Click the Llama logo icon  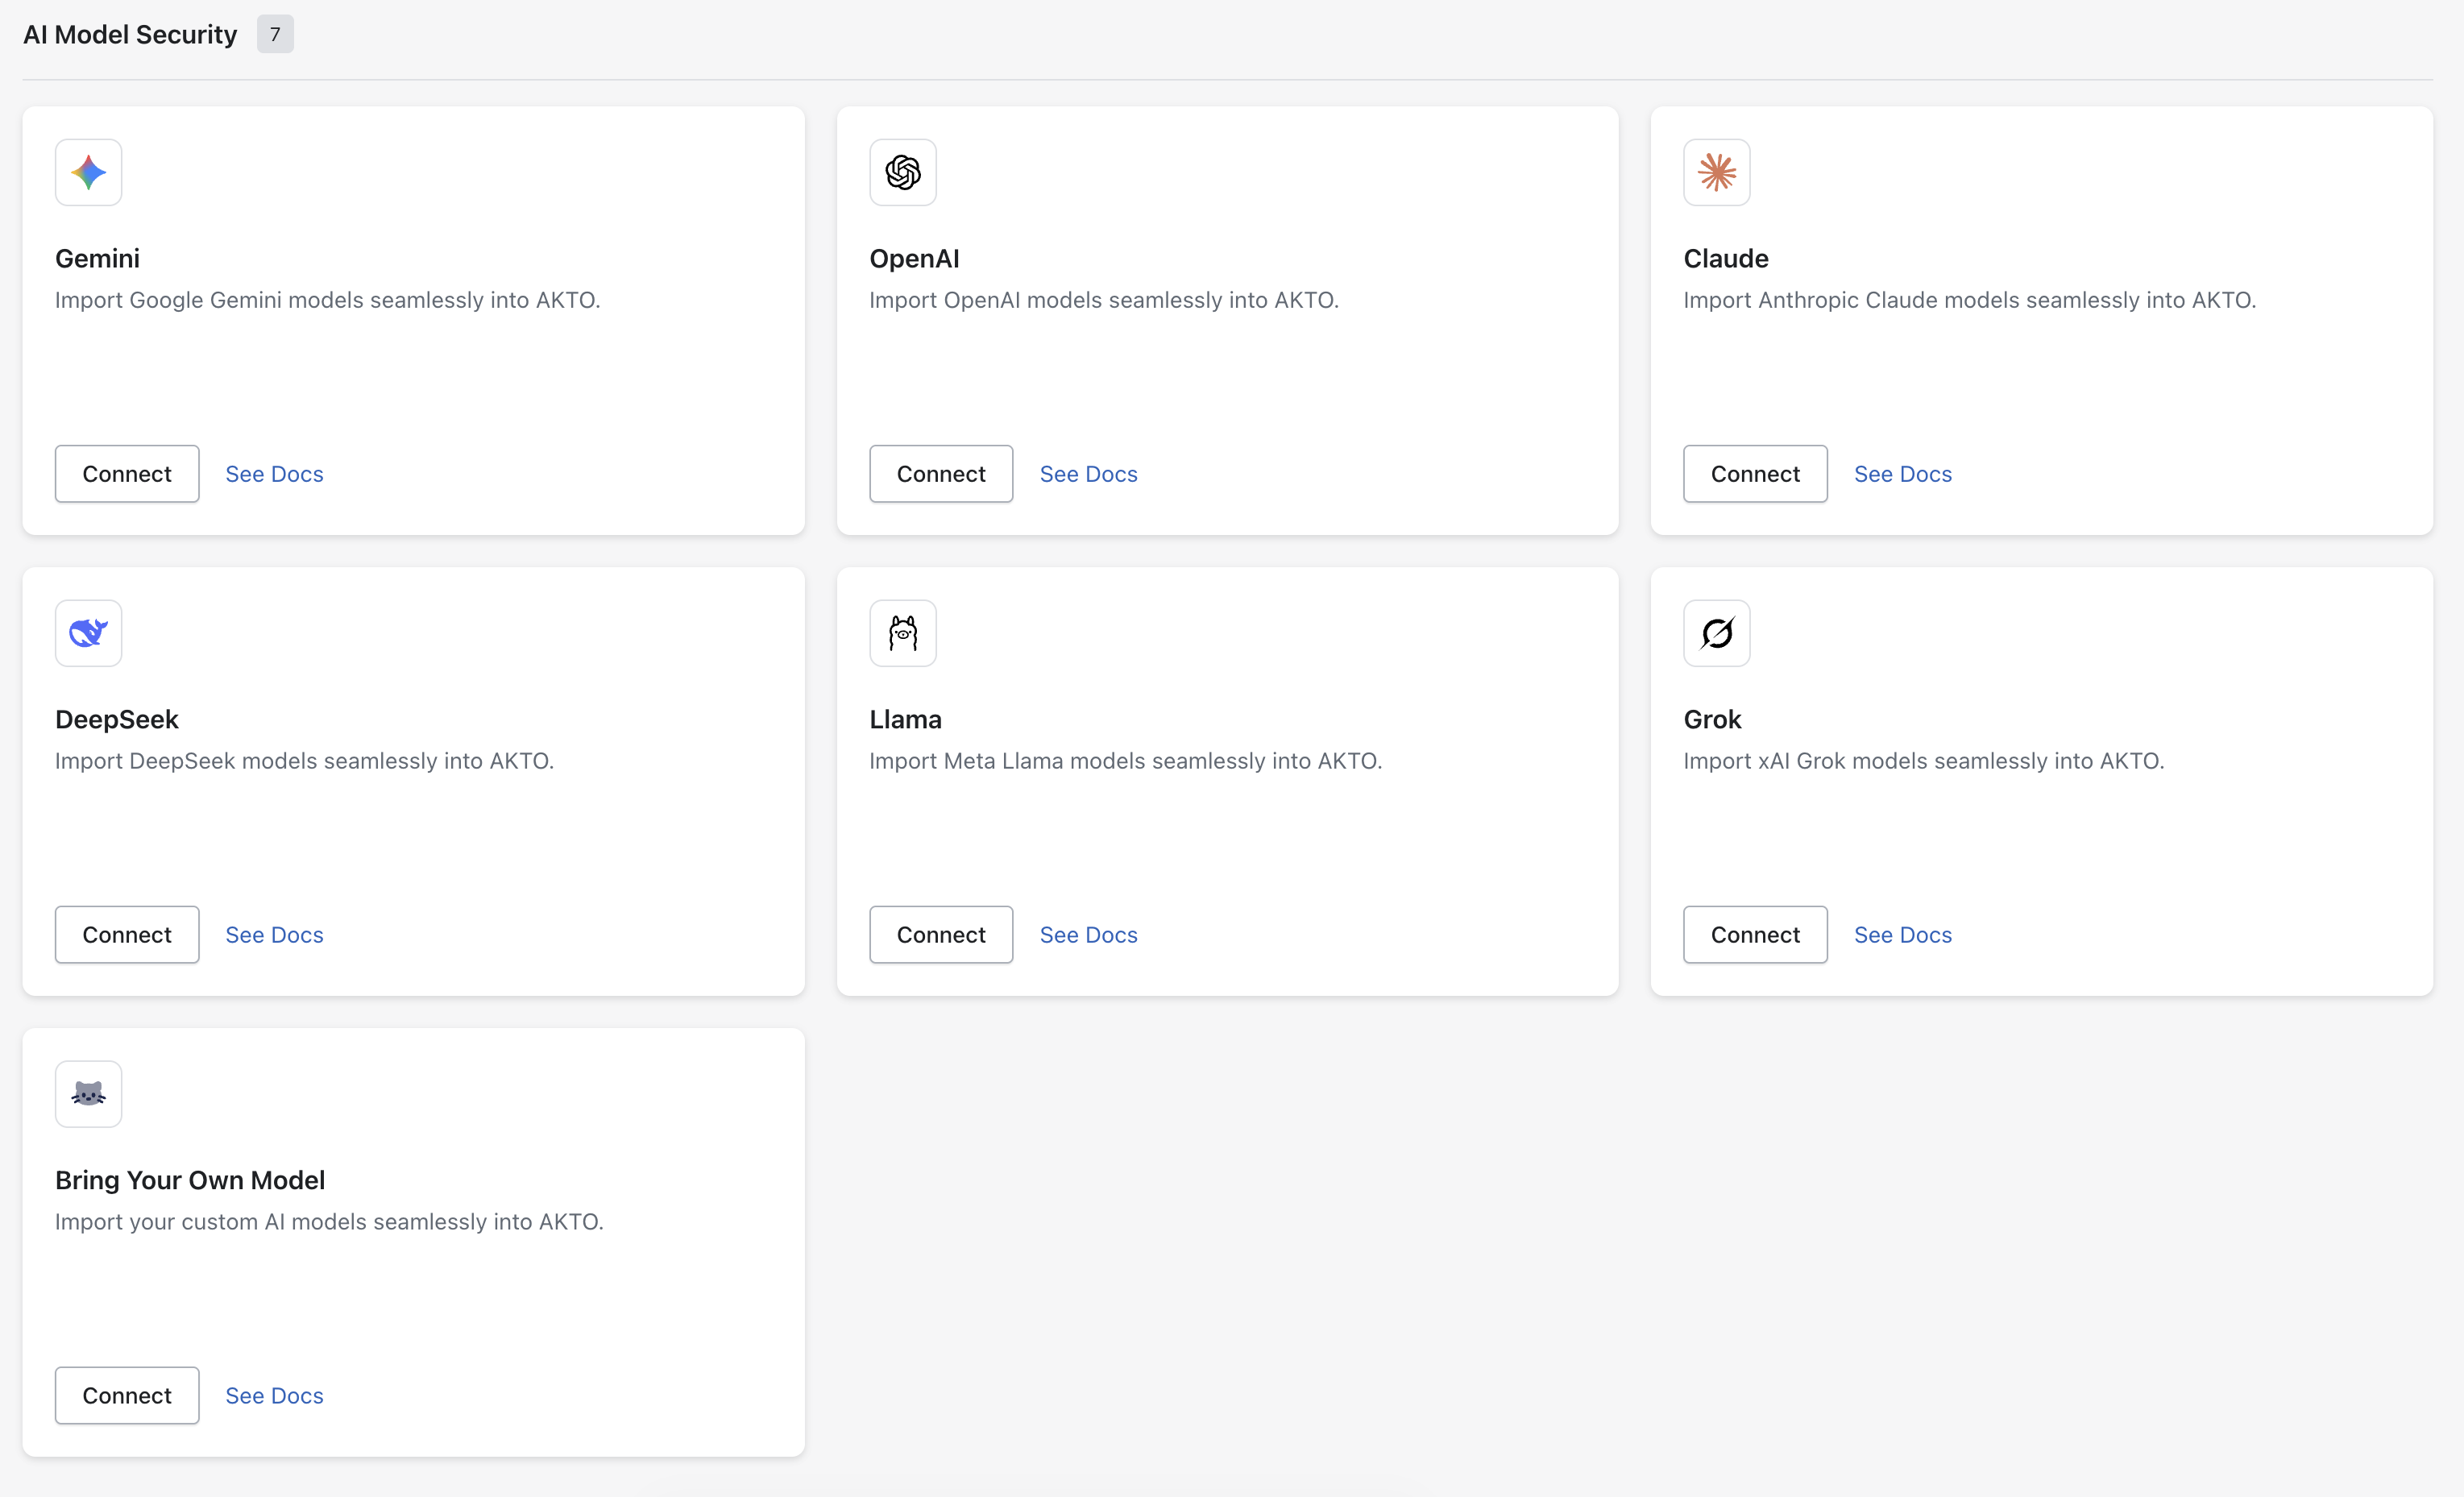[902, 633]
